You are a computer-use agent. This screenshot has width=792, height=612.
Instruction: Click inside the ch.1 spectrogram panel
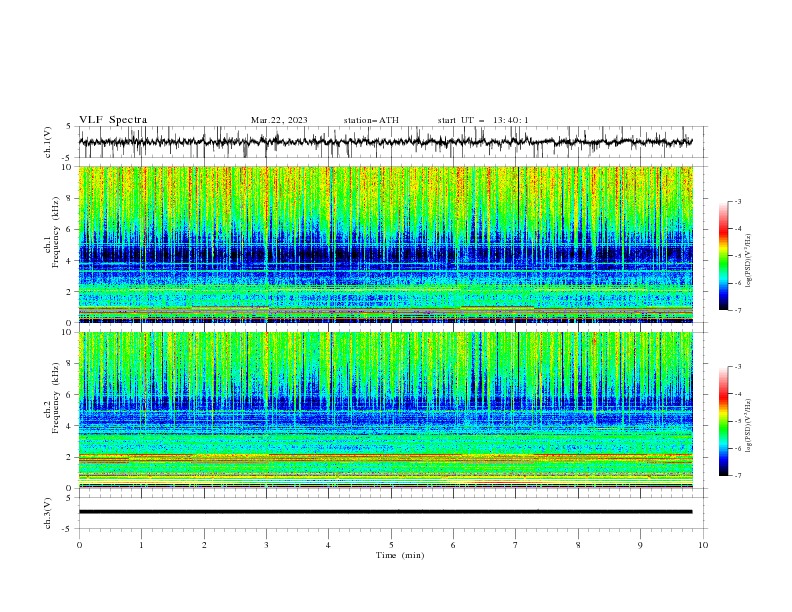pyautogui.click(x=386, y=244)
